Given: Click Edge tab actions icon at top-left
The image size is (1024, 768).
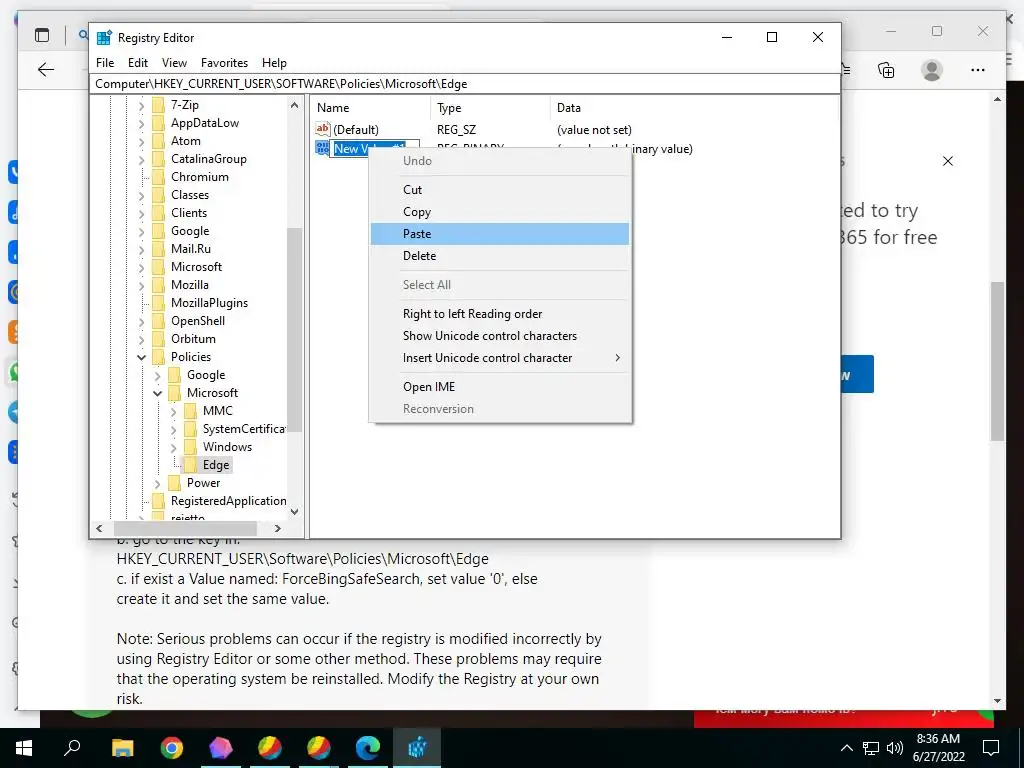Looking at the screenshot, I should click(x=42, y=35).
